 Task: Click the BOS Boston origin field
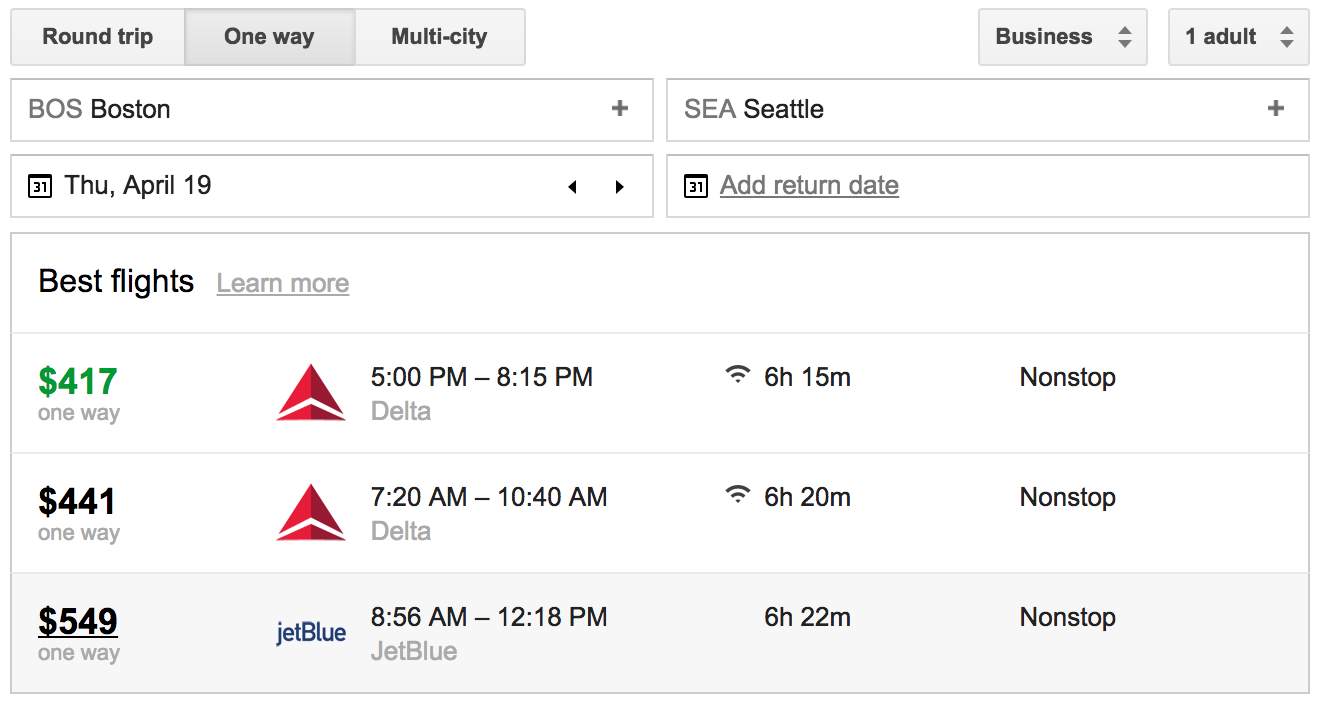click(x=300, y=109)
